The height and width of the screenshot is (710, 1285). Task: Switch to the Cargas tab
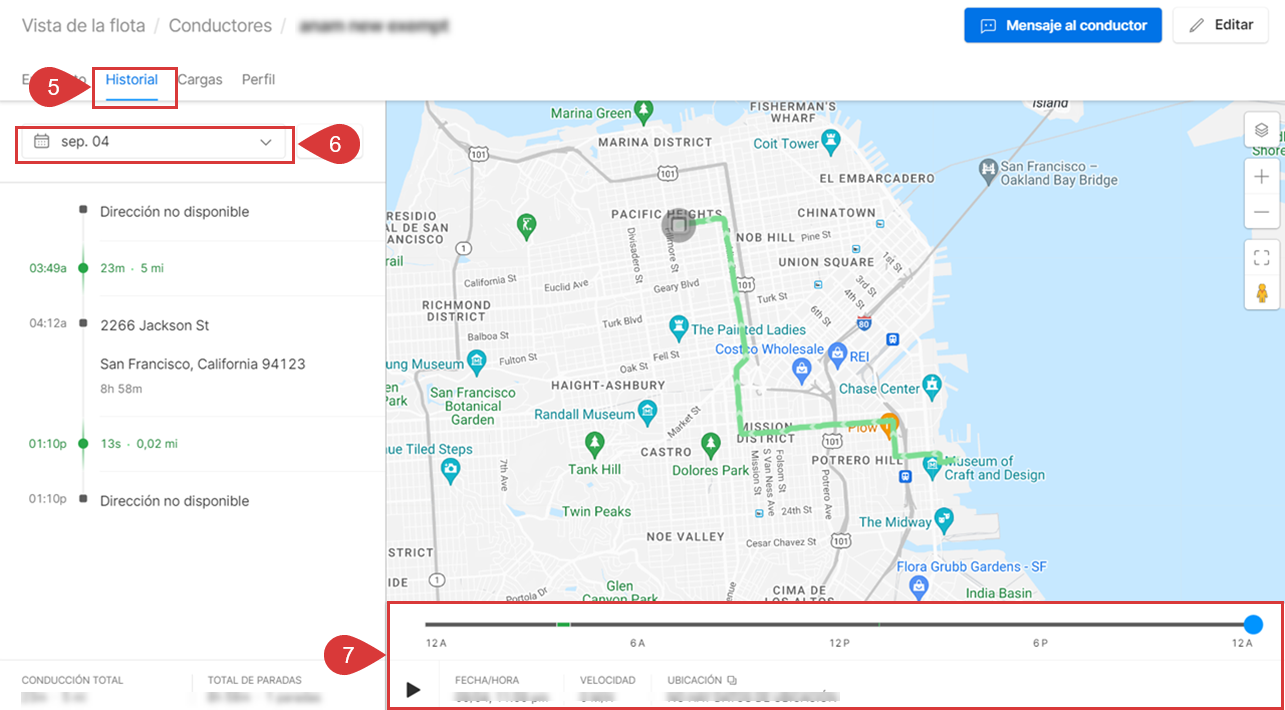(x=200, y=80)
